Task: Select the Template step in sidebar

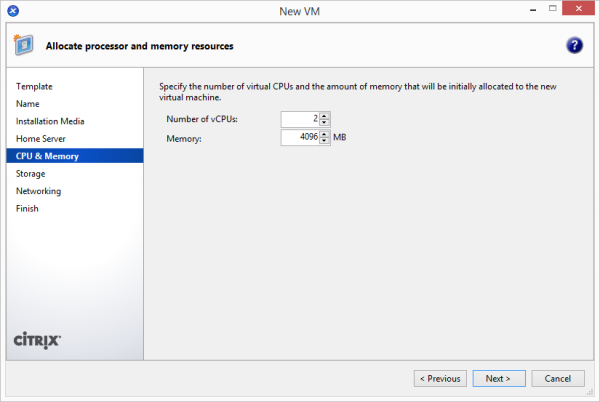Action: (x=34, y=87)
